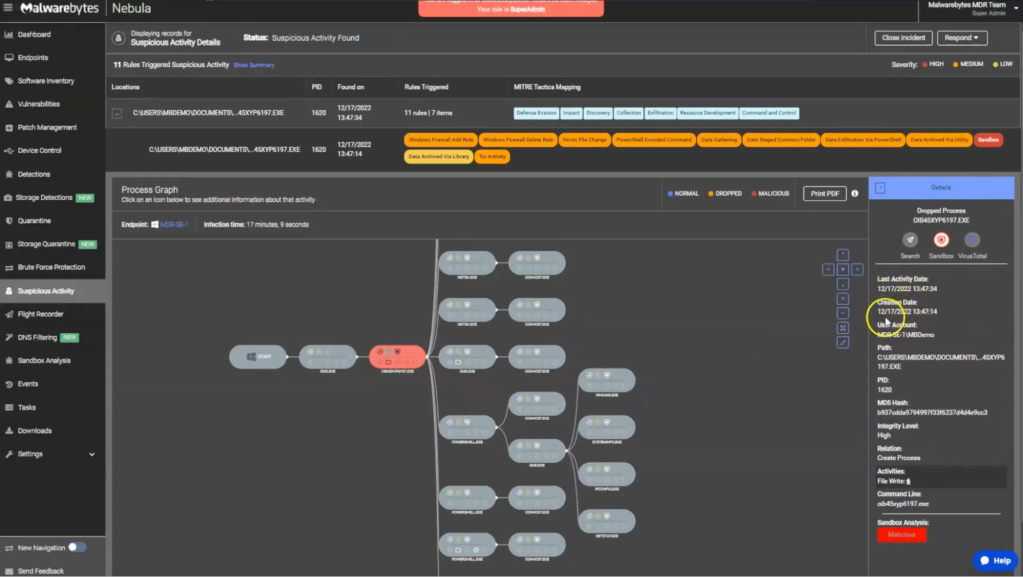The width and height of the screenshot is (1023, 577).
Task: Select the red malicious process node
Action: (x=397, y=356)
